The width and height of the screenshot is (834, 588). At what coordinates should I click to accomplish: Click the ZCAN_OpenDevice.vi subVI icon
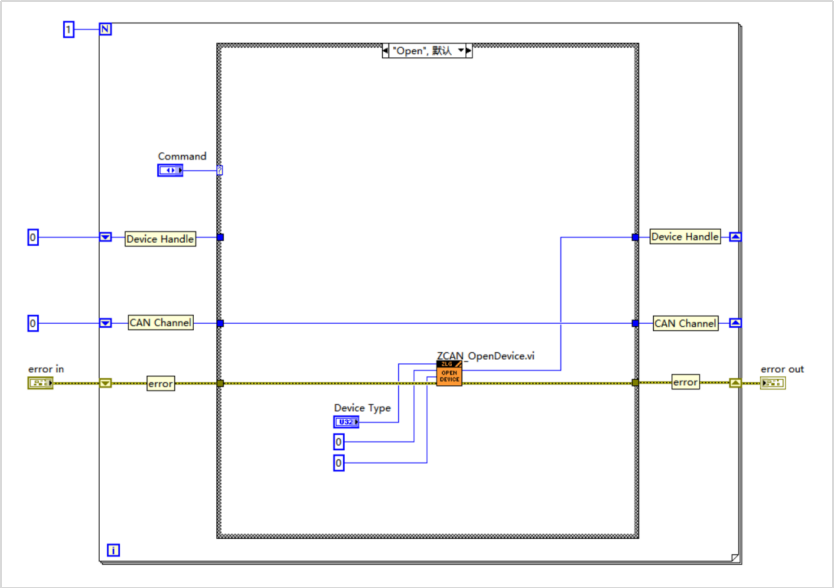pos(449,373)
